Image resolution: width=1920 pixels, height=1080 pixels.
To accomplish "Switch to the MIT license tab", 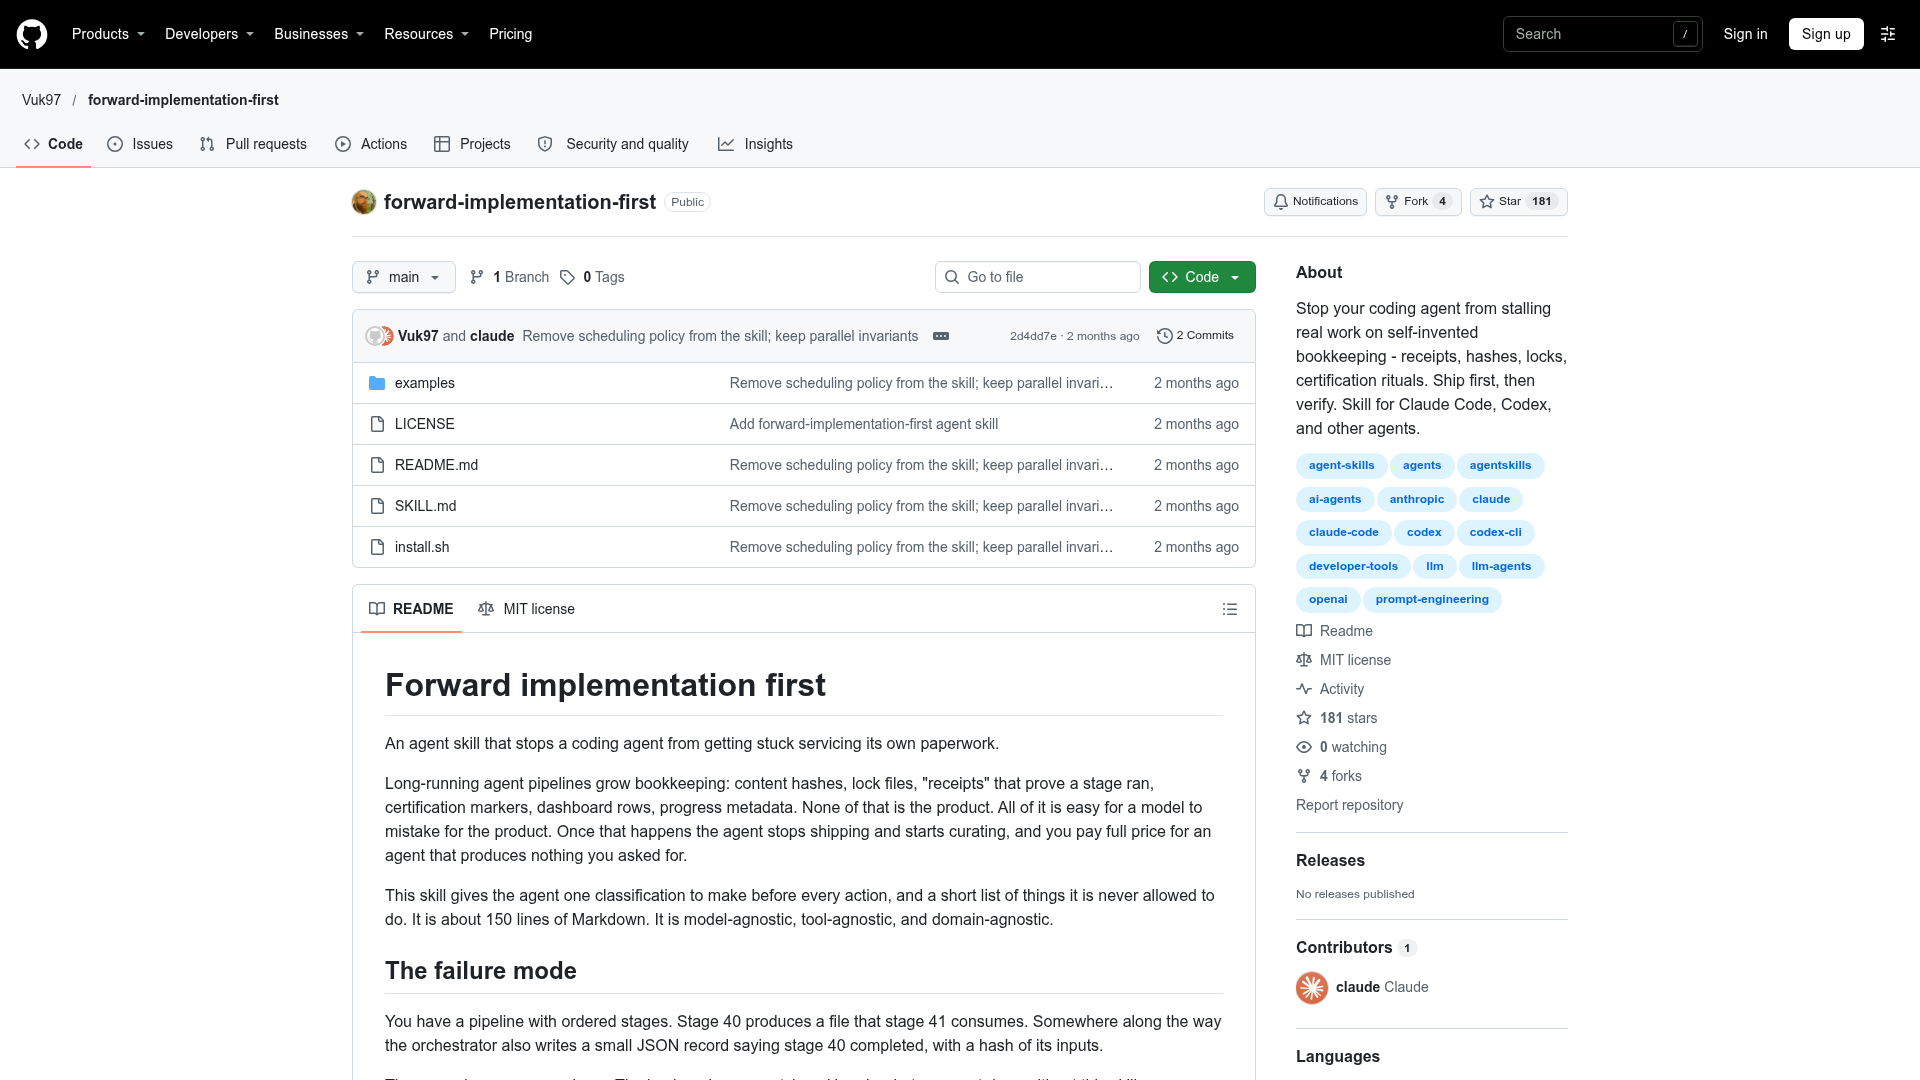I will [x=527, y=609].
